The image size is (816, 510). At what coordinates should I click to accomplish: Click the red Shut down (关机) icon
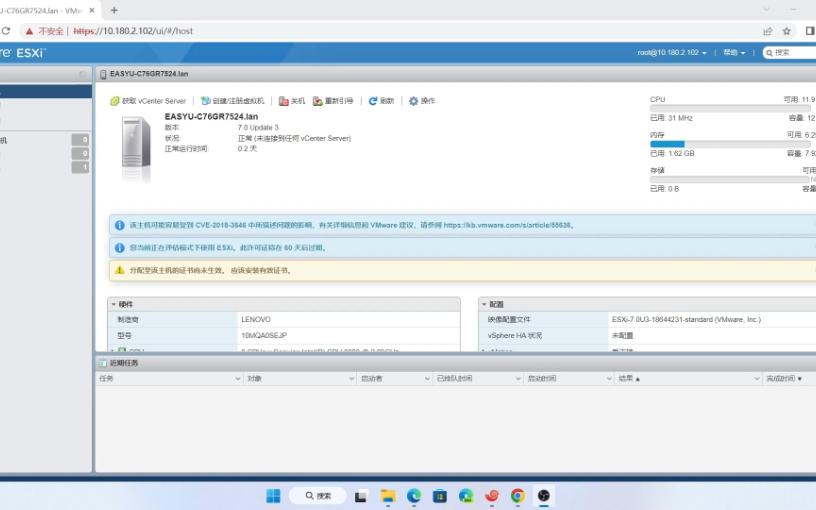click(284, 101)
